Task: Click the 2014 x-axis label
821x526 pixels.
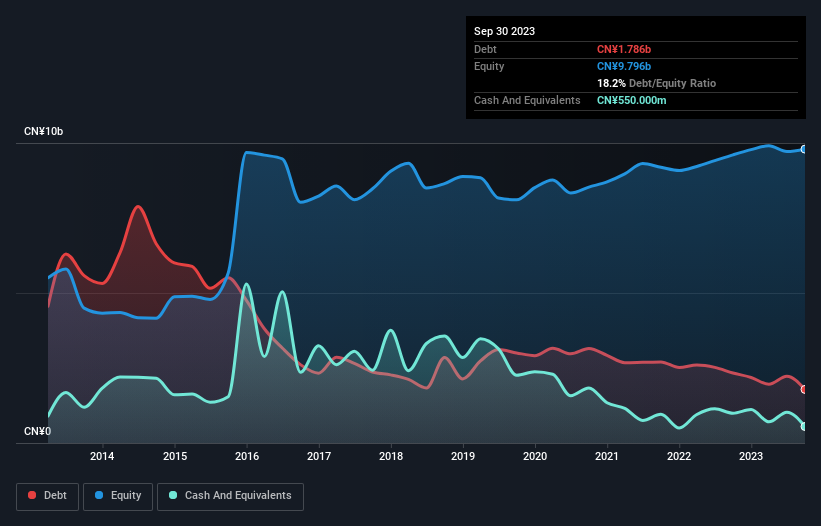Action: click(102, 456)
